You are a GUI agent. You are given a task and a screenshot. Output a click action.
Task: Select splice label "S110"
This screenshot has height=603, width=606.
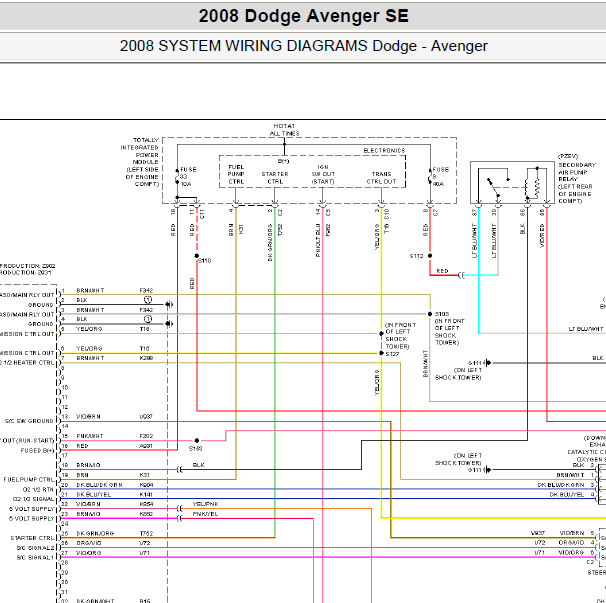tap(205, 261)
